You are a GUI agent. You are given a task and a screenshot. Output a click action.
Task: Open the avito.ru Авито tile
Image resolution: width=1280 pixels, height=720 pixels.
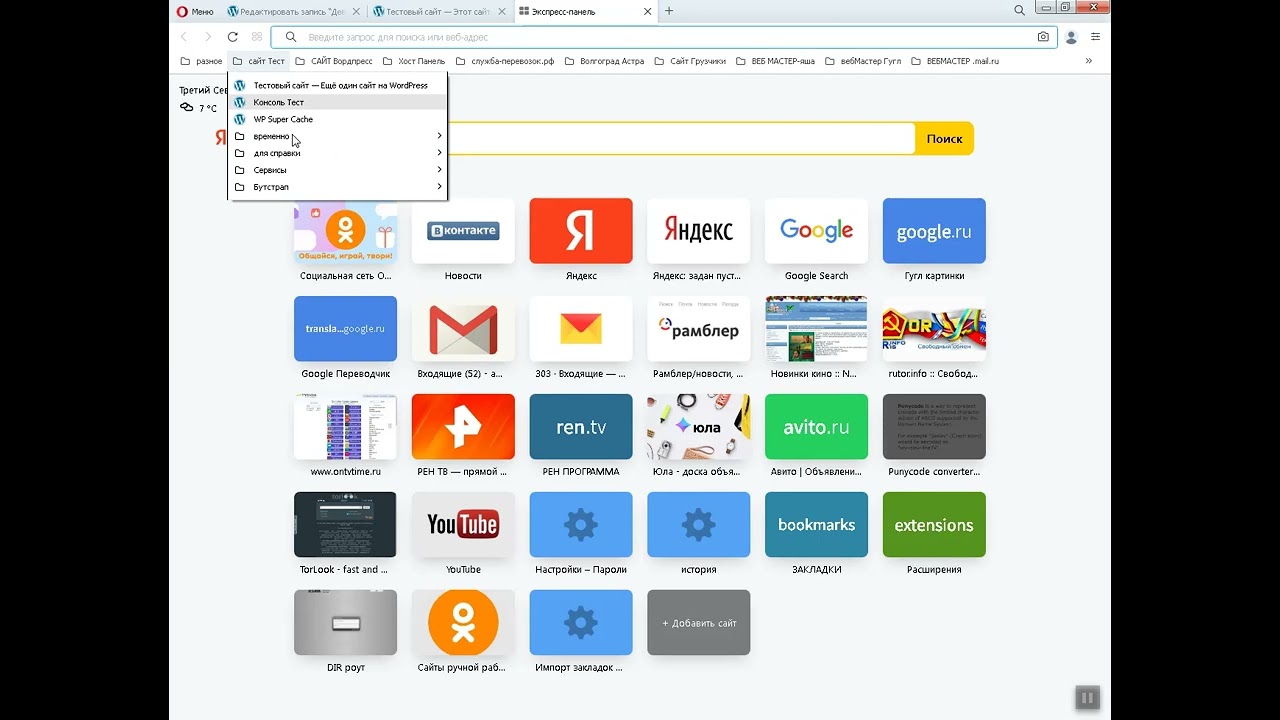coord(816,427)
